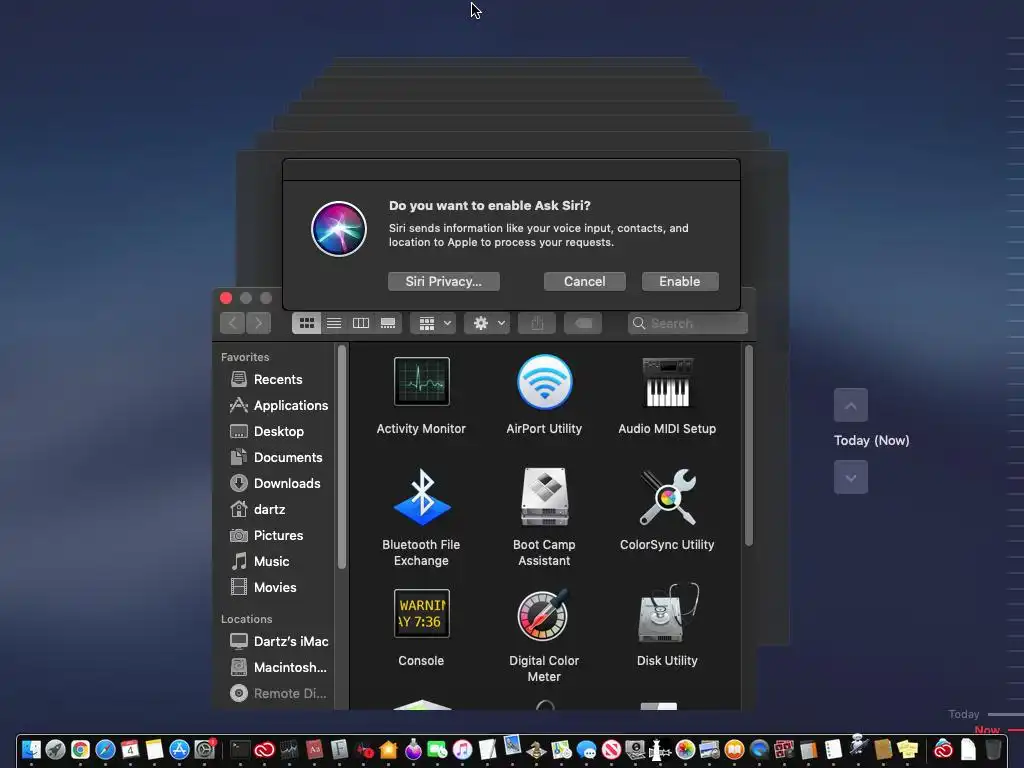Open Maps from the Dock
Screen dimensions: 1024x768
click(x=561, y=749)
